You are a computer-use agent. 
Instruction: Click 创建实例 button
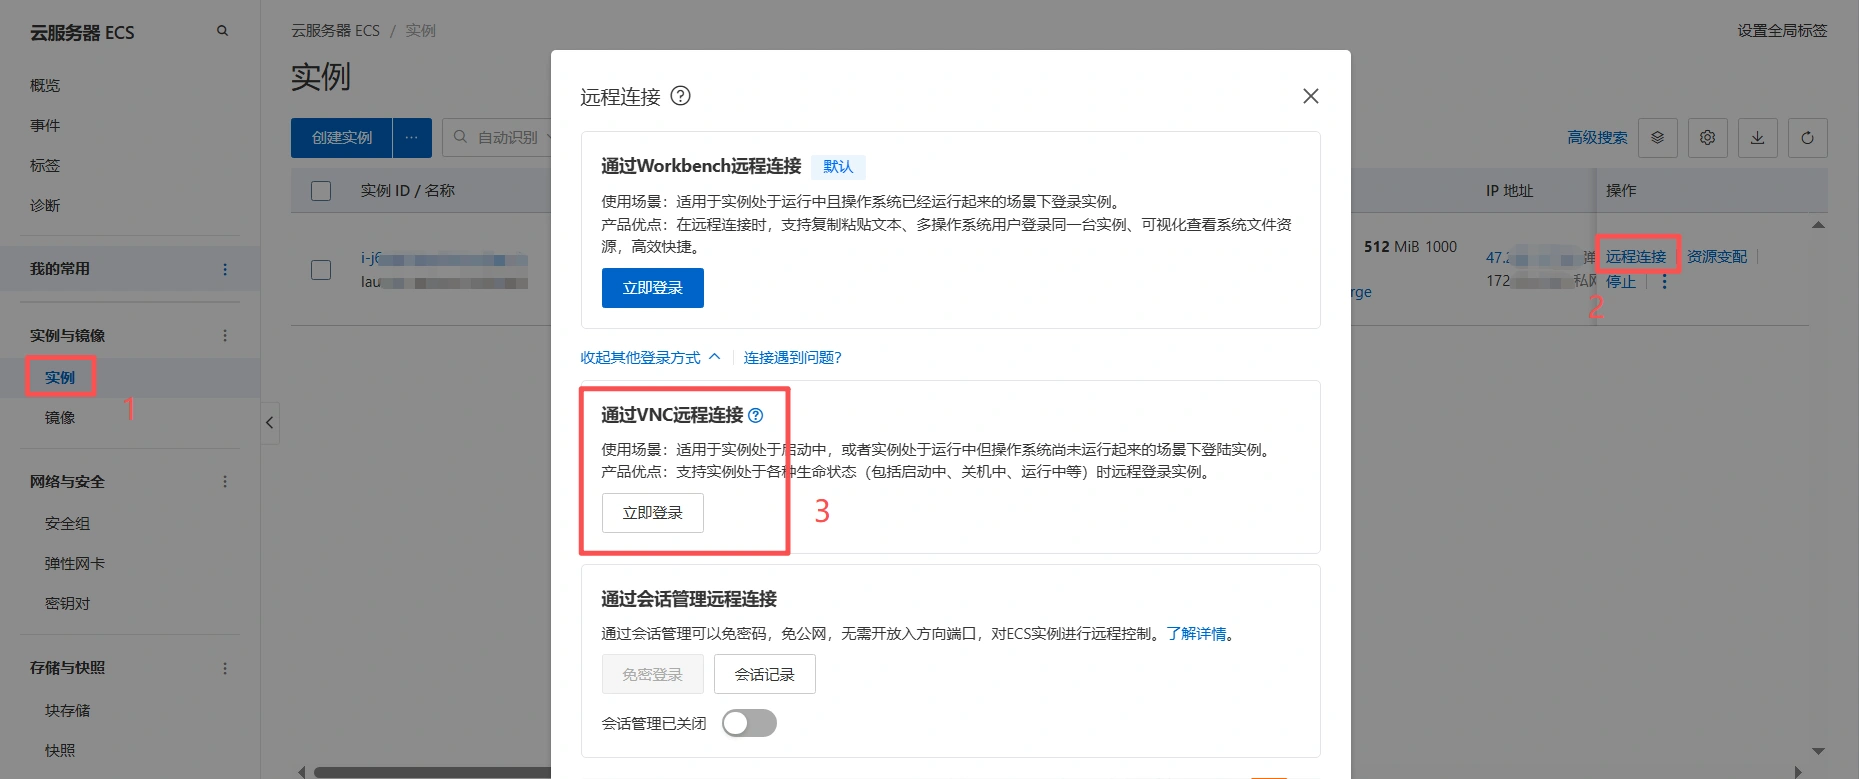(341, 138)
